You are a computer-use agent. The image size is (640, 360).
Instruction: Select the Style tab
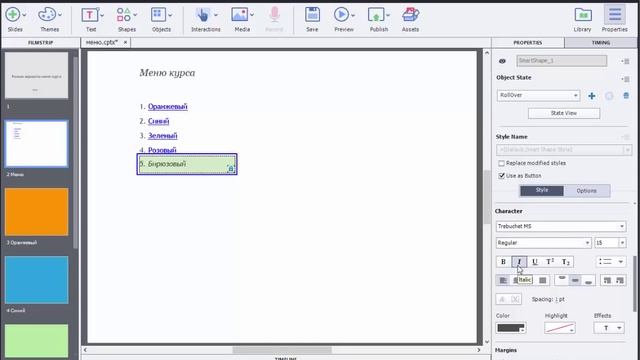542,191
